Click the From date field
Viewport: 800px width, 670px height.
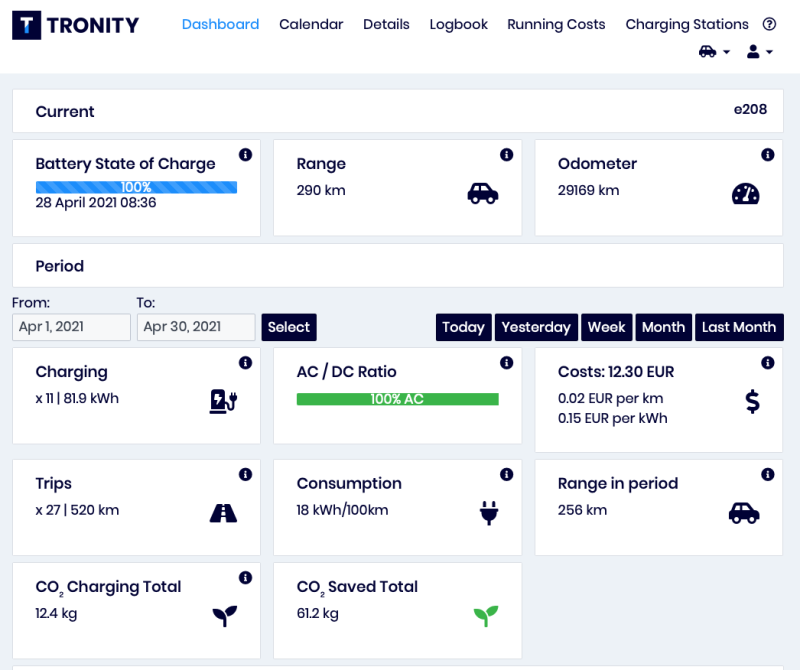[72, 327]
